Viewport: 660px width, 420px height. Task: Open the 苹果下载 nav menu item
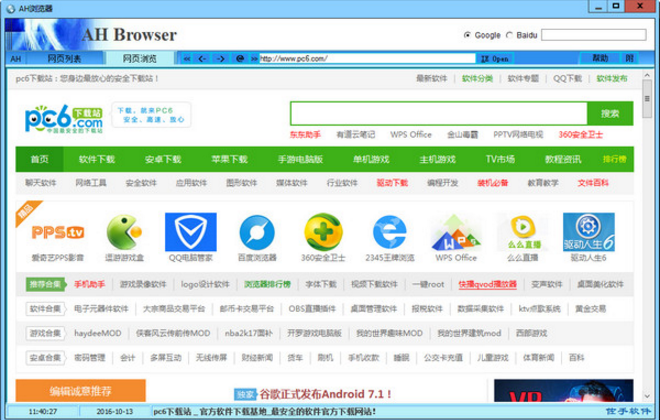pyautogui.click(x=229, y=159)
